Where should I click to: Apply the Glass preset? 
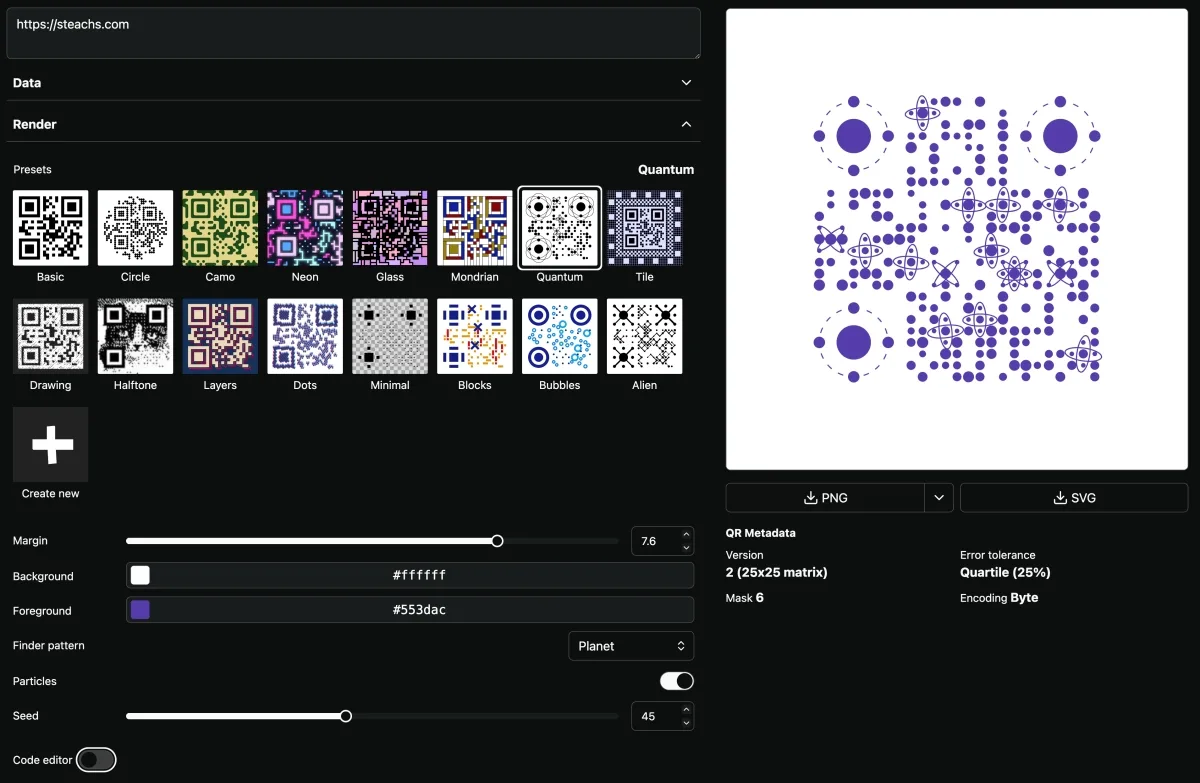click(x=390, y=228)
